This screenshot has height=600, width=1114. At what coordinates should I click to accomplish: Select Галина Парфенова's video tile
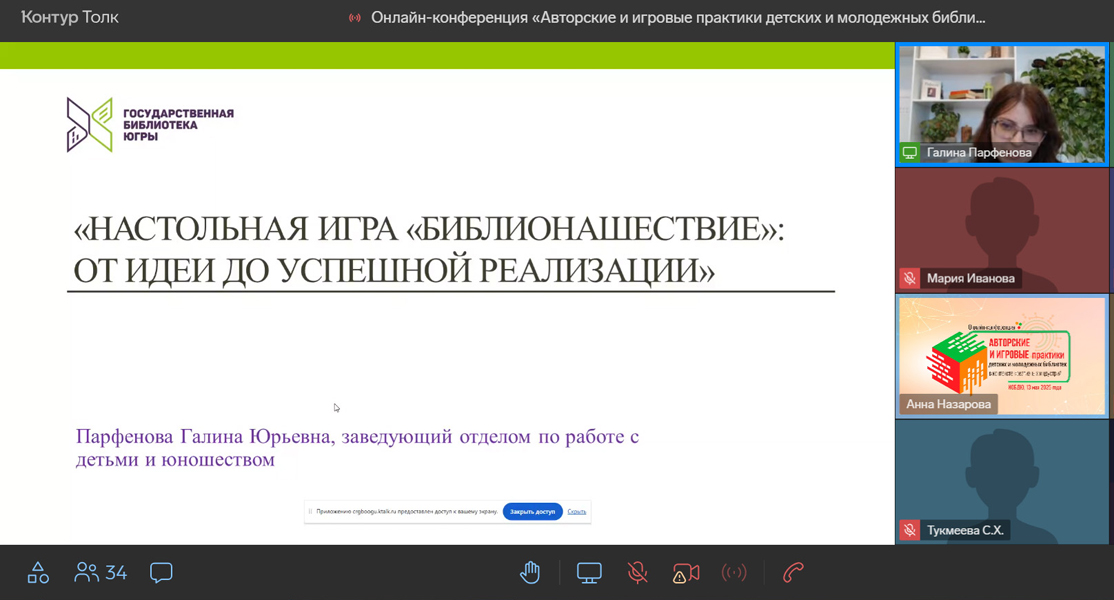coord(1003,100)
